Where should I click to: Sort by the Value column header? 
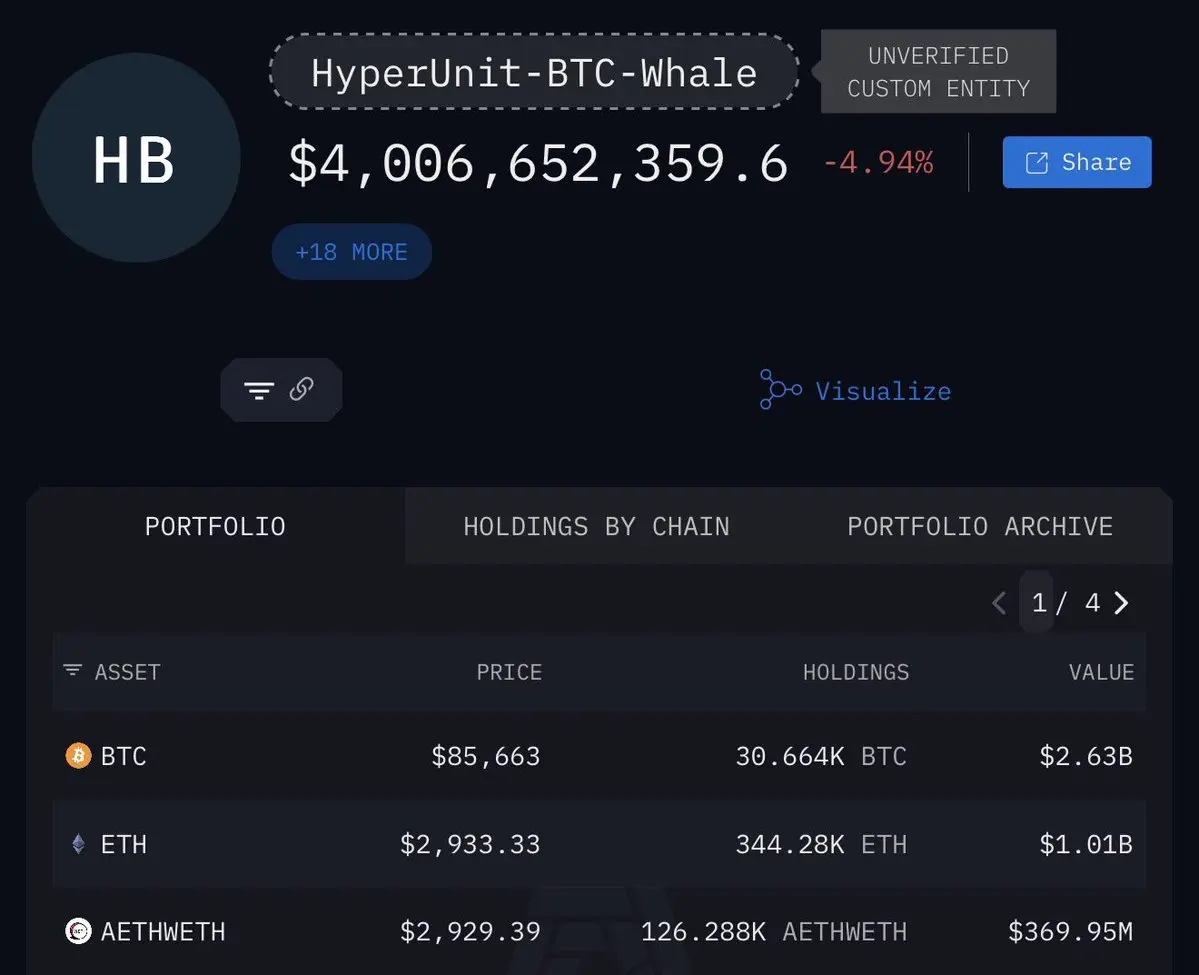(x=1101, y=672)
